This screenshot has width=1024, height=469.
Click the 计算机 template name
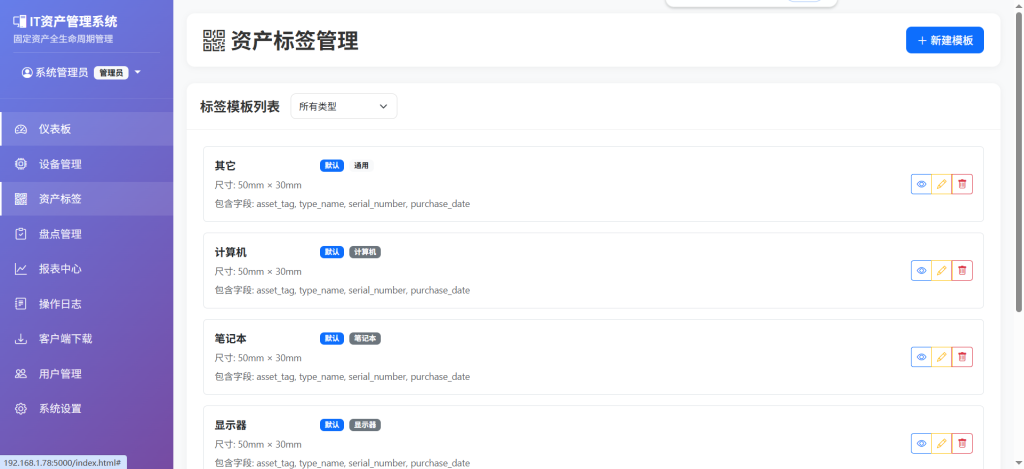(x=231, y=252)
